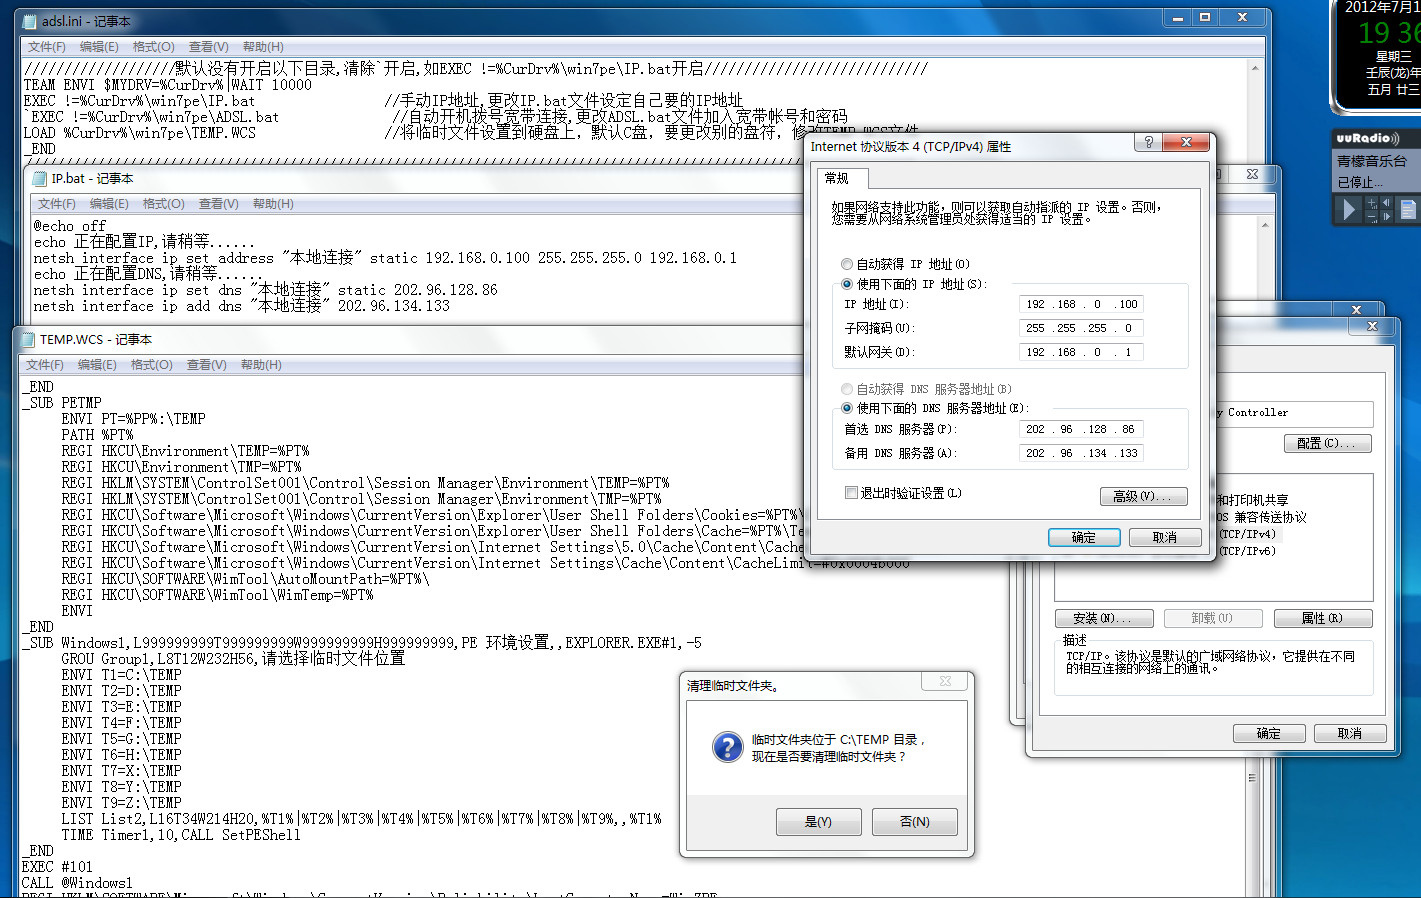Open 格式 menu in adsl.ini Notepad
The height and width of the screenshot is (898, 1421).
click(x=153, y=47)
